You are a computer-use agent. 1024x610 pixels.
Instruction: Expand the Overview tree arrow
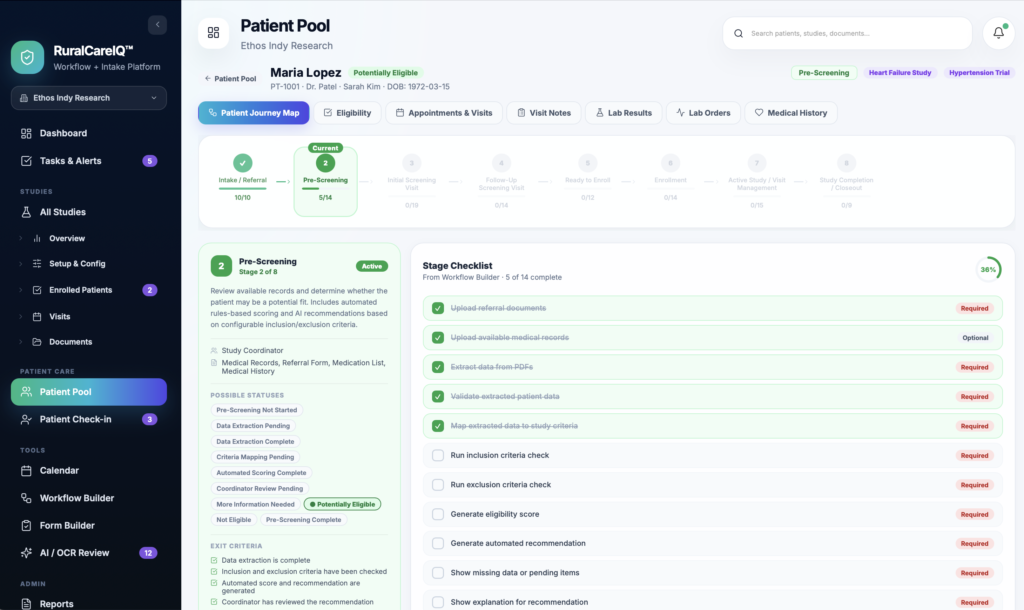point(21,238)
